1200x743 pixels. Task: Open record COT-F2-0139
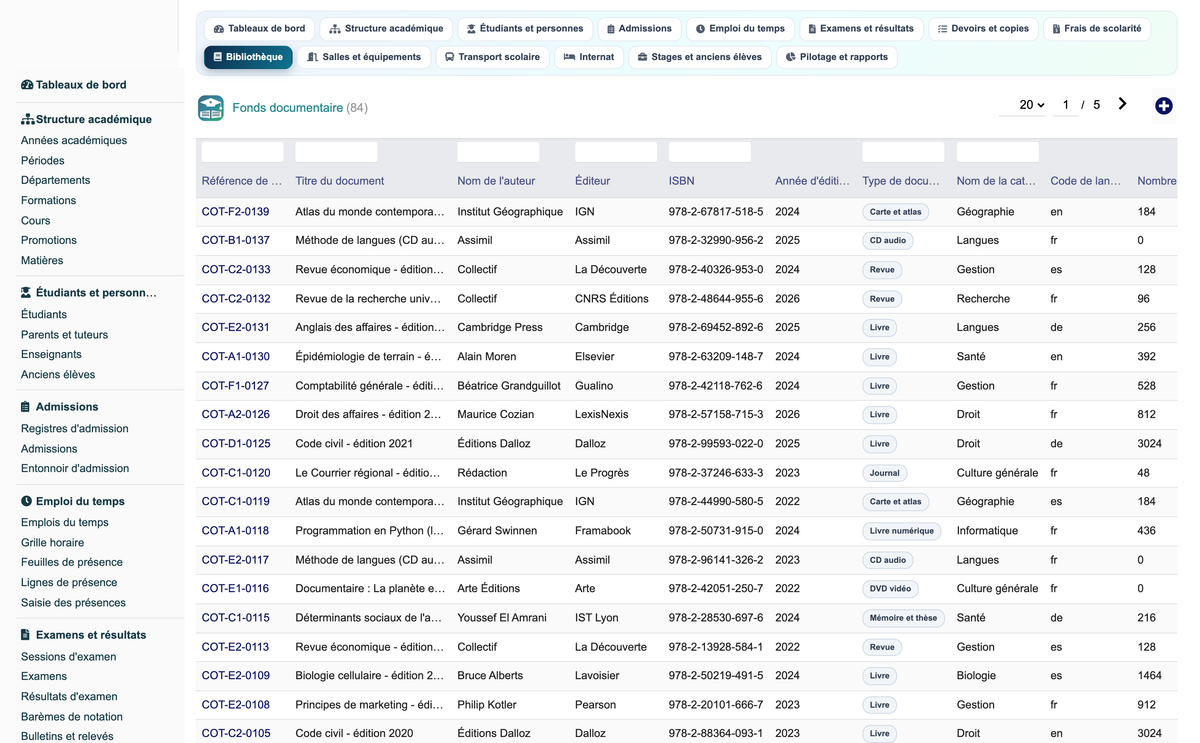tap(236, 212)
